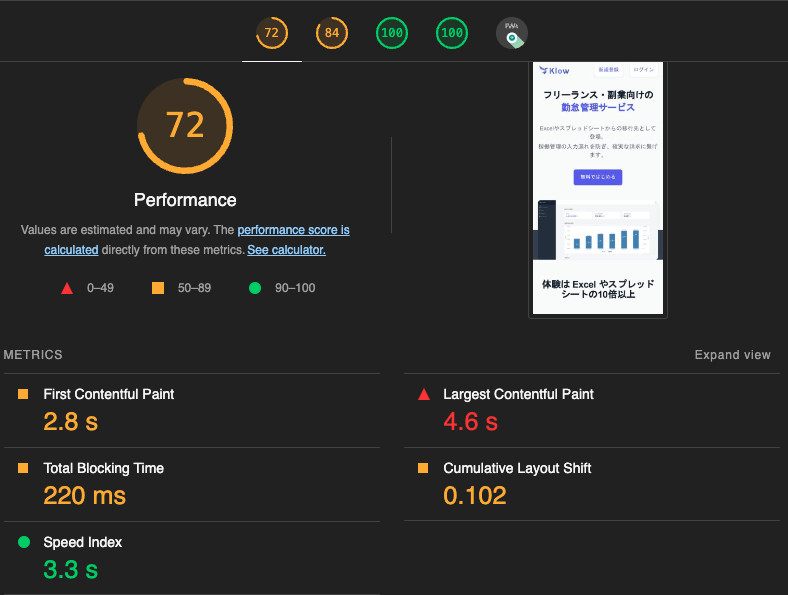Click the 0–49 legend range text

coord(101,288)
